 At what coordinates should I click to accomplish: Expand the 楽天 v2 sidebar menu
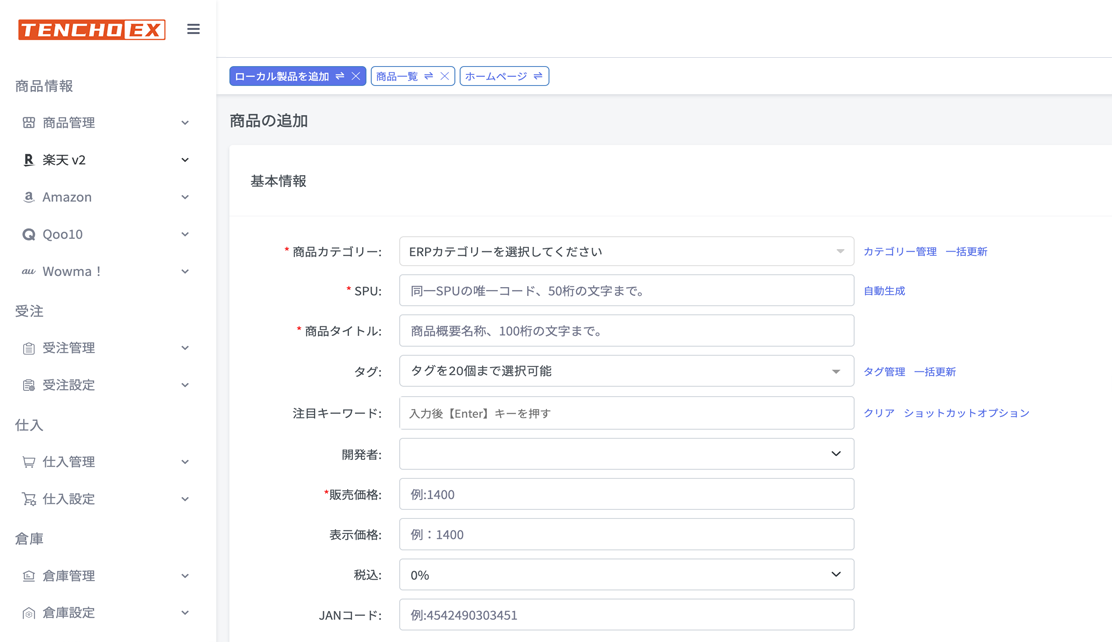185,160
